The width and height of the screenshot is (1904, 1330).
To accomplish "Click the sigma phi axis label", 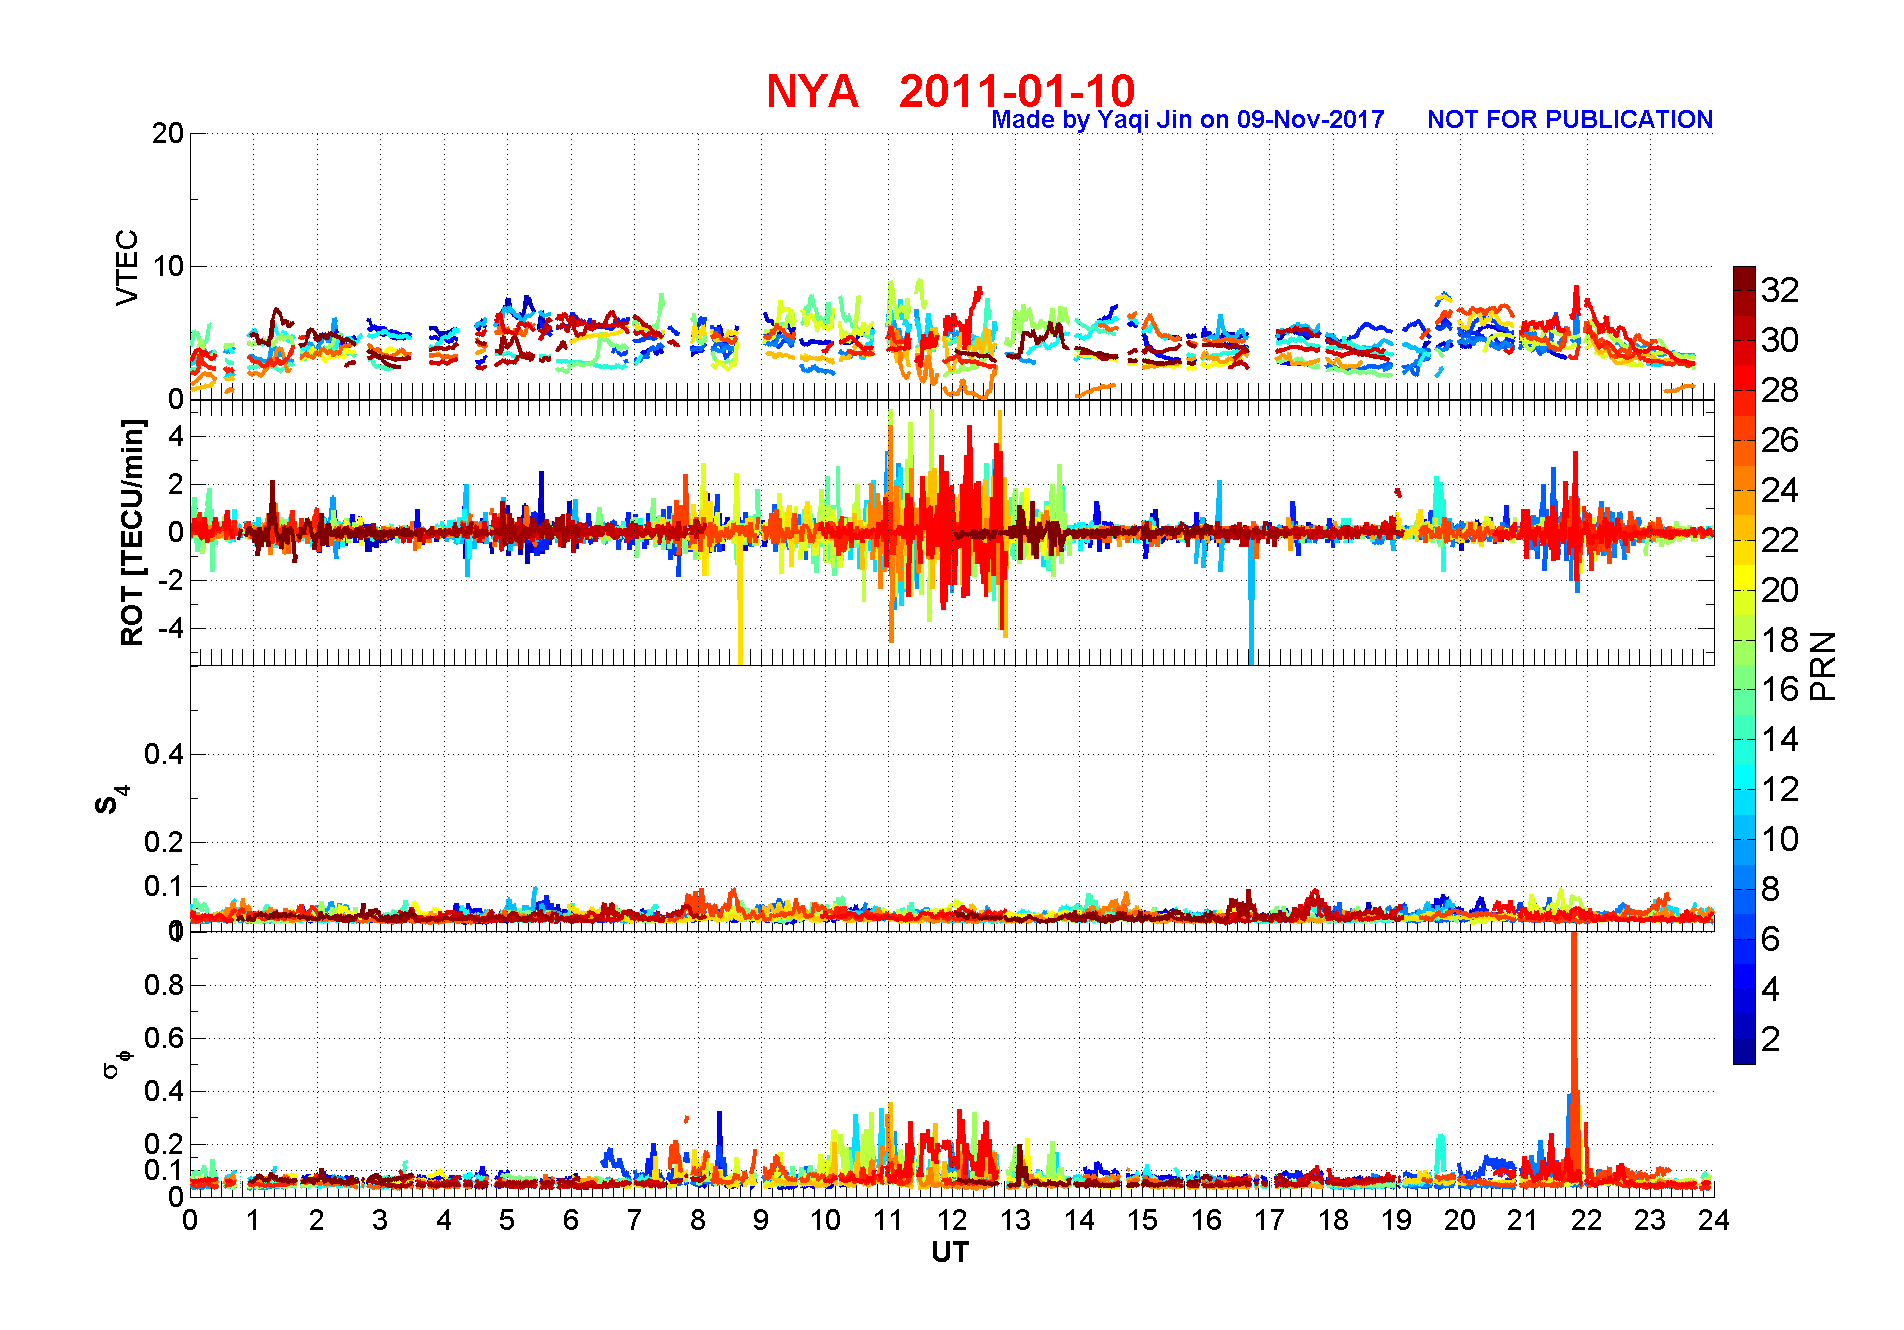I will (x=117, y=1062).
